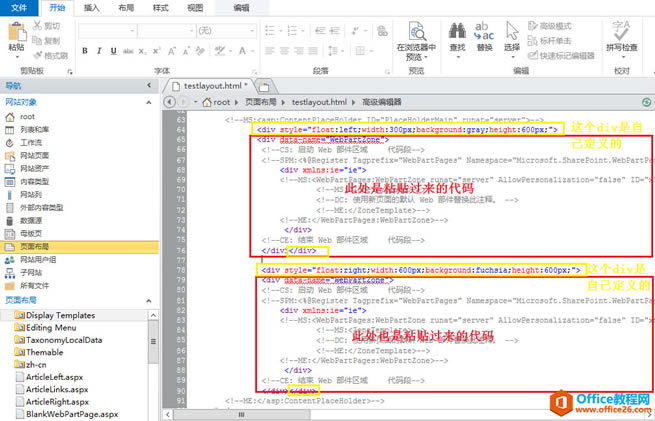Select the 格式刷 format painter
Screen dimensions: 655x421
(51, 56)
